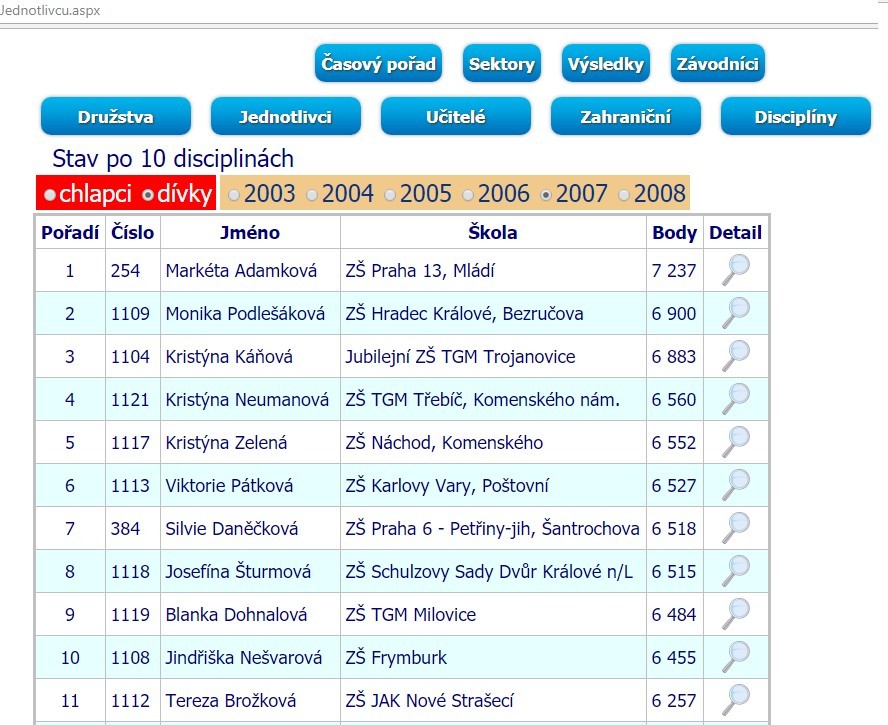Image resolution: width=888 pixels, height=725 pixels.
Task: Switch to Jednotlivci rankings
Action: coord(285,116)
